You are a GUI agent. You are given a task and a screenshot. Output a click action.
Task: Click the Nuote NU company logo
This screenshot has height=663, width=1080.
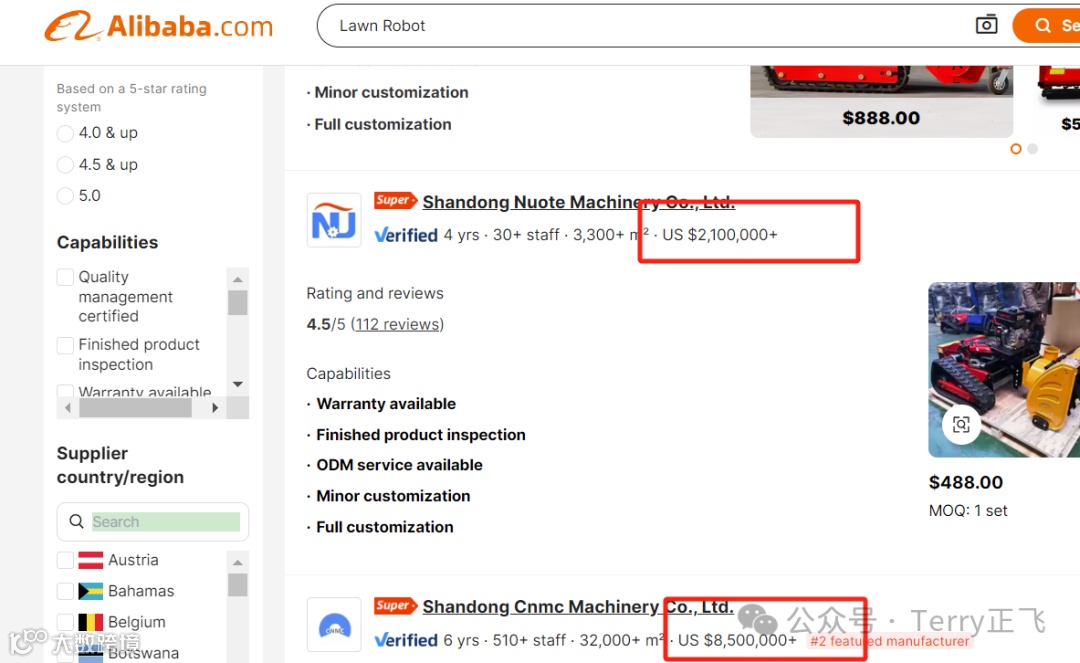[x=334, y=220]
